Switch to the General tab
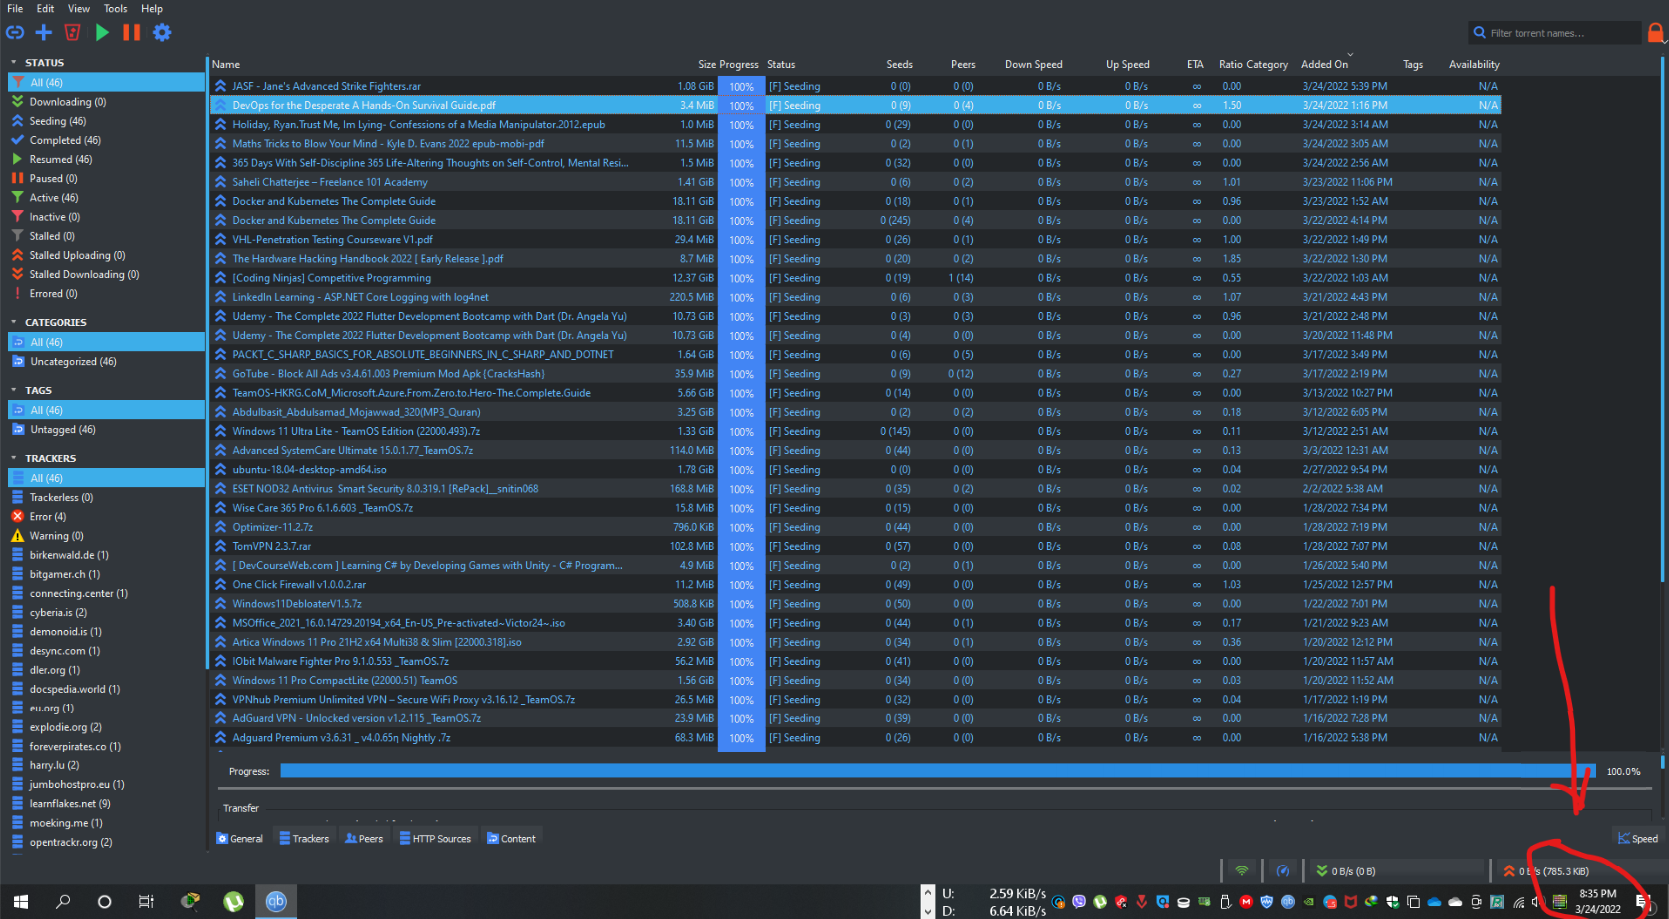Image resolution: width=1669 pixels, height=919 pixels. 240,839
